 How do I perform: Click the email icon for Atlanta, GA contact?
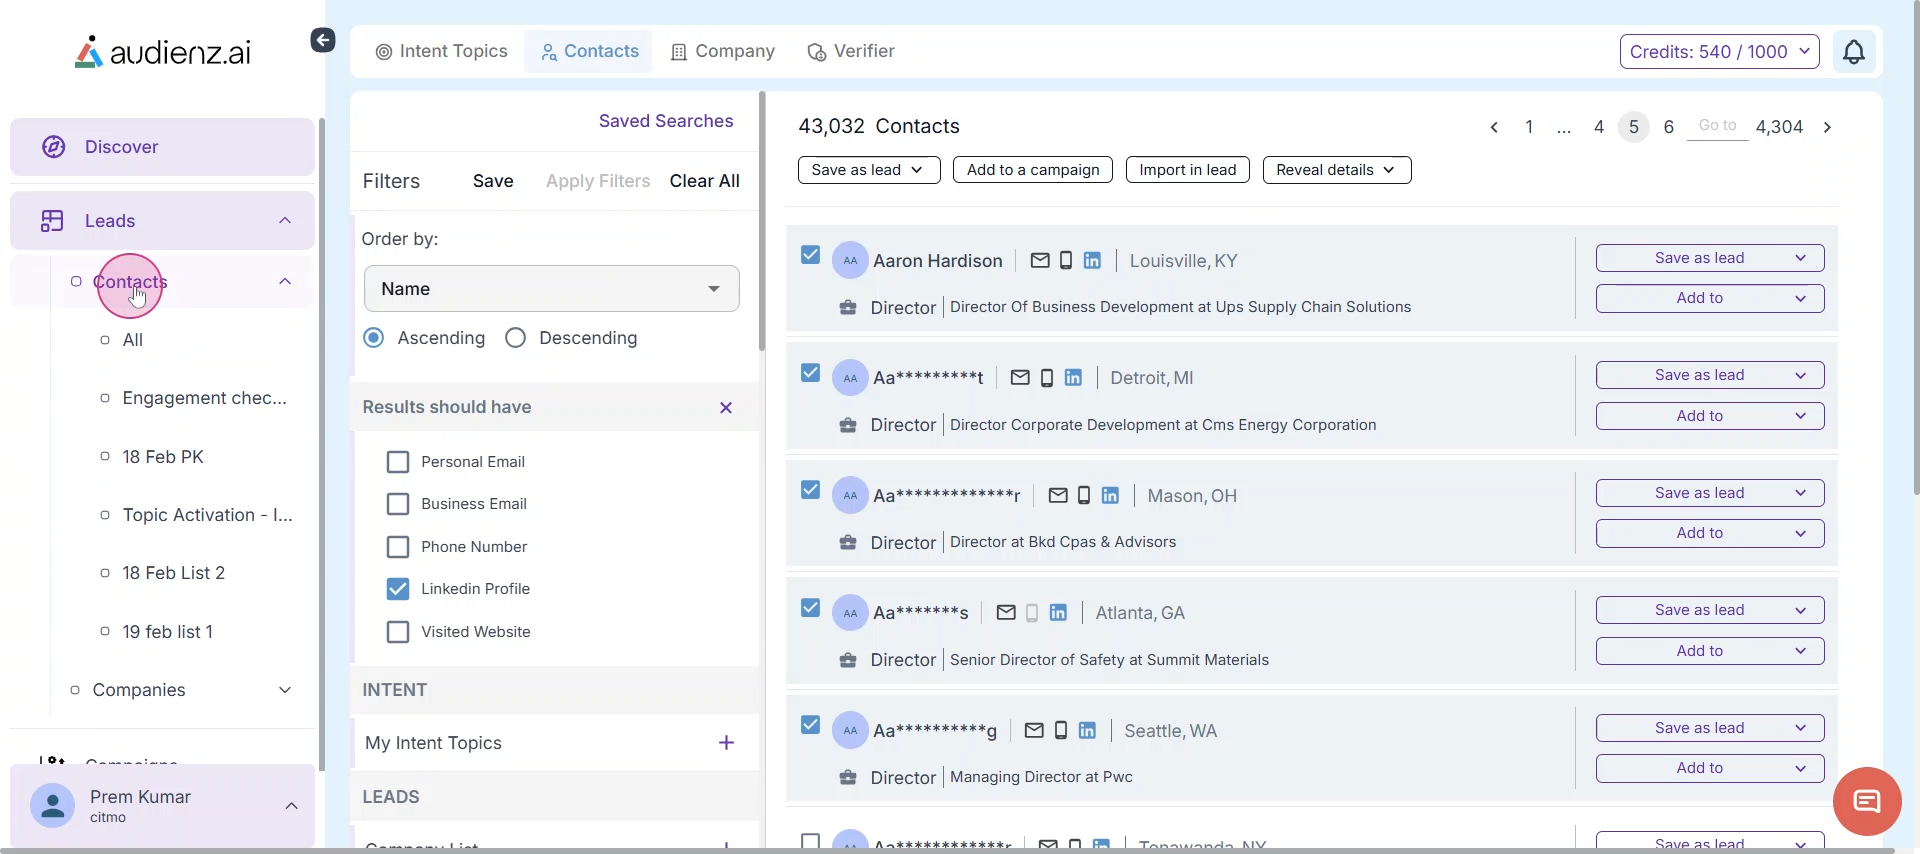tap(1006, 613)
